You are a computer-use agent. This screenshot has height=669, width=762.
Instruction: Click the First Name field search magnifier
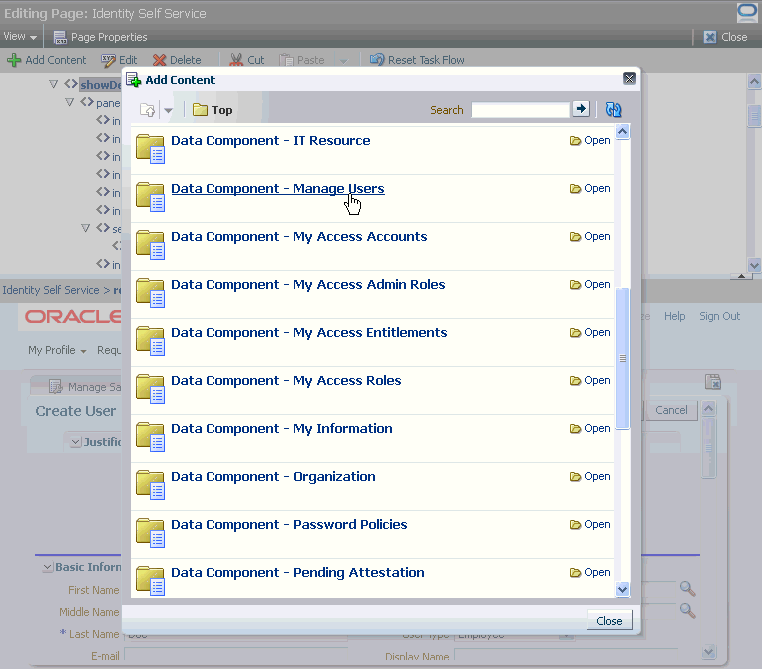pos(687,588)
